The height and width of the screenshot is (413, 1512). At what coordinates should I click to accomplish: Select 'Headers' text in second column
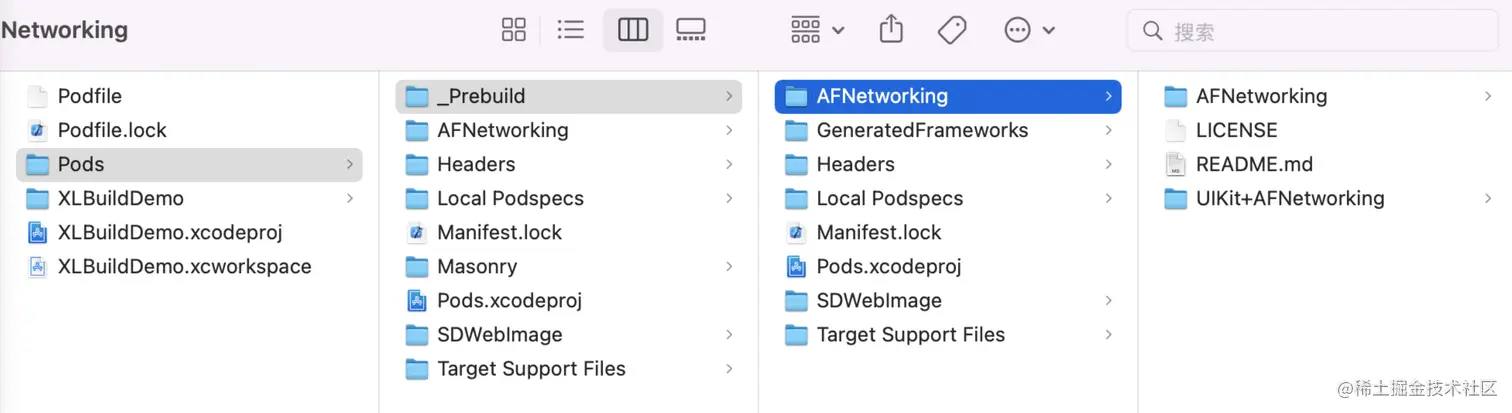pos(476,164)
